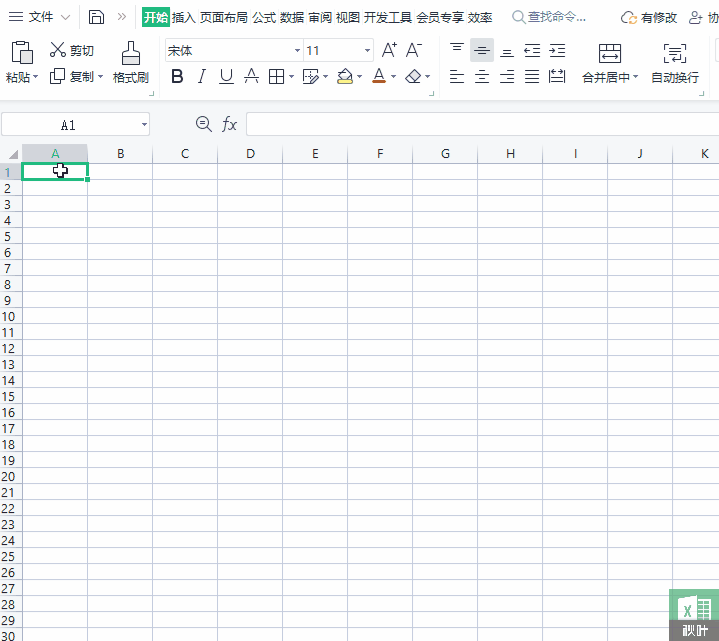Click the 有修改 cloud status button
This screenshot has width=719, height=641.
click(x=649, y=17)
